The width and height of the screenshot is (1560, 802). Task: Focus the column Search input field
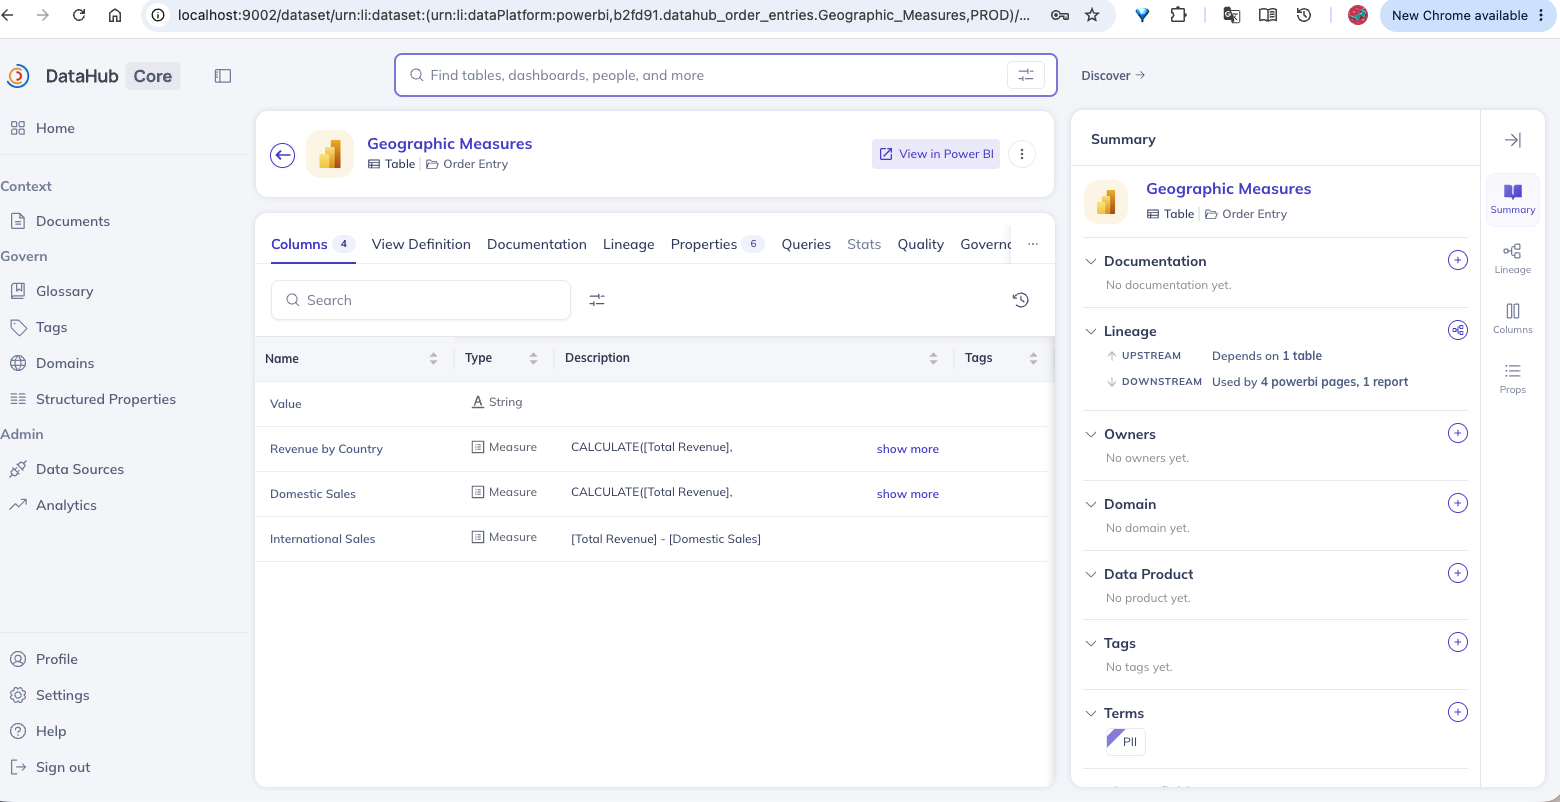[x=421, y=300]
